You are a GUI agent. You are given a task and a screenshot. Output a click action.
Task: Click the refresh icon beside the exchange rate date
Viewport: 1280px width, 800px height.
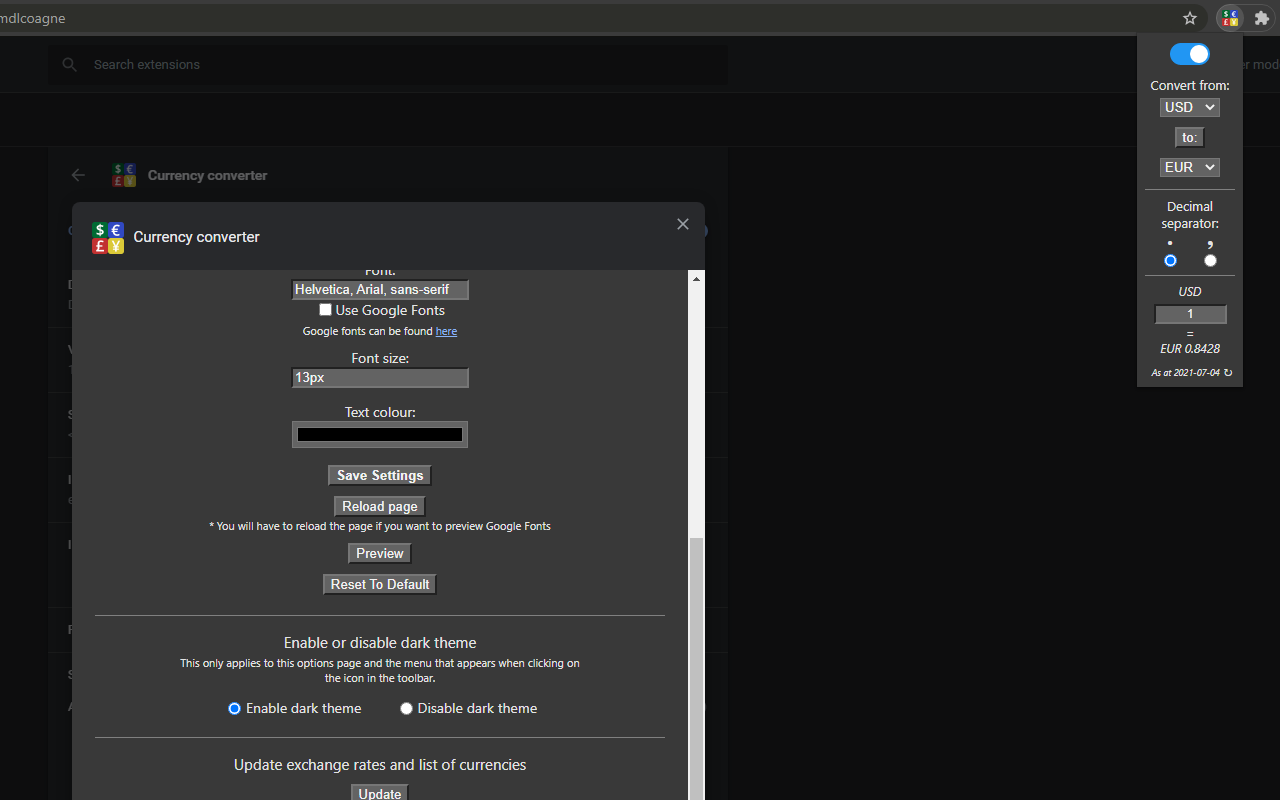coord(1228,373)
